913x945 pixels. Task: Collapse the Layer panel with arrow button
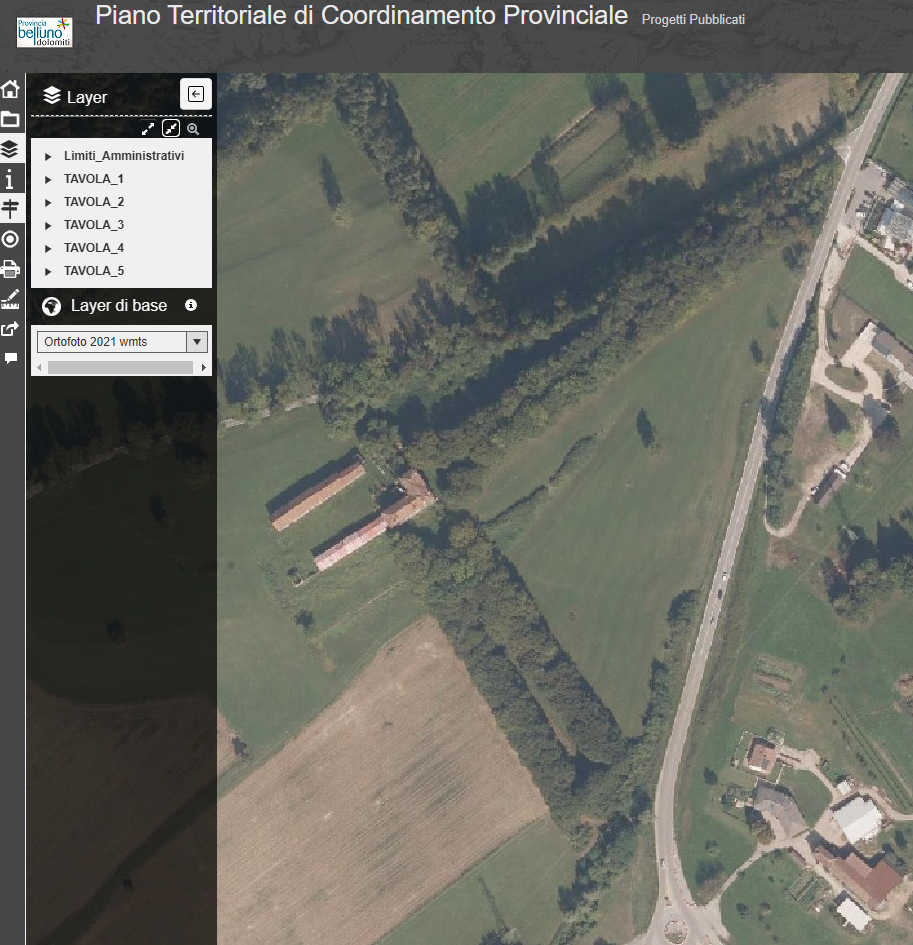[x=196, y=94]
